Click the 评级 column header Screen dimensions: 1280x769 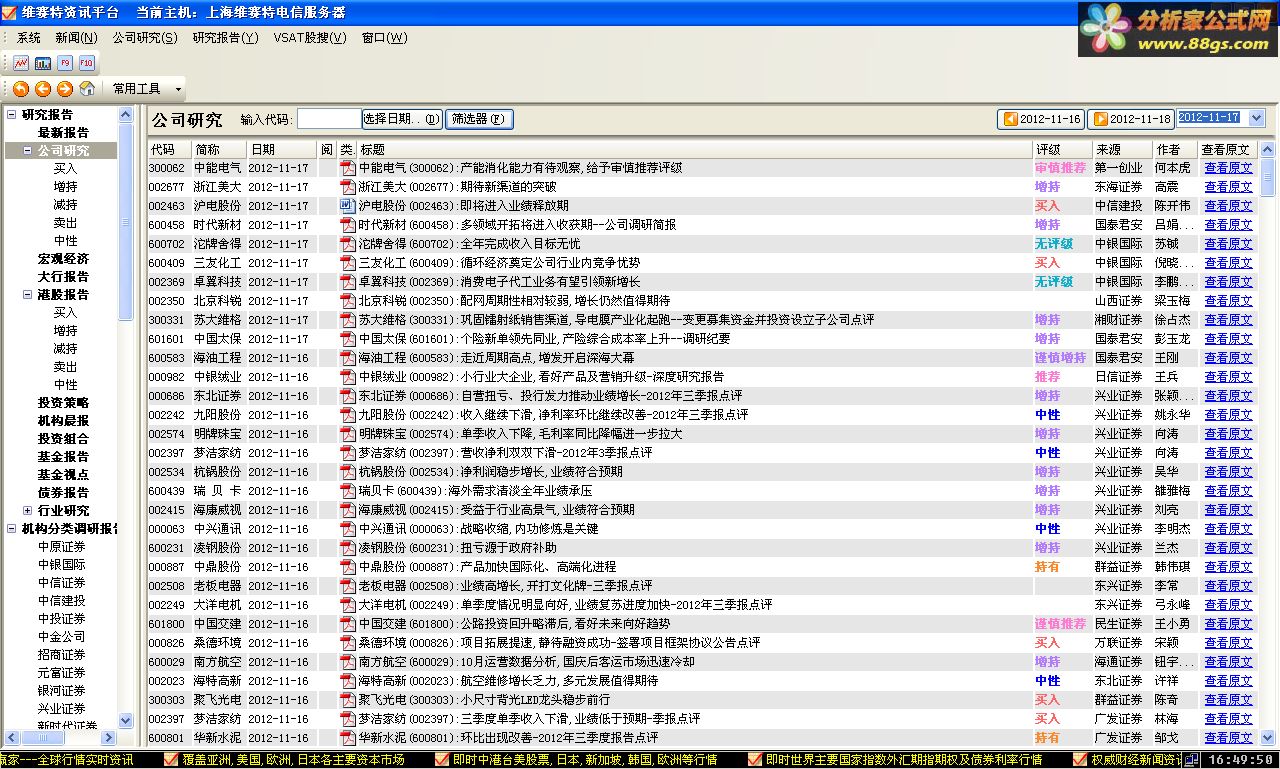pyautogui.click(x=1061, y=149)
